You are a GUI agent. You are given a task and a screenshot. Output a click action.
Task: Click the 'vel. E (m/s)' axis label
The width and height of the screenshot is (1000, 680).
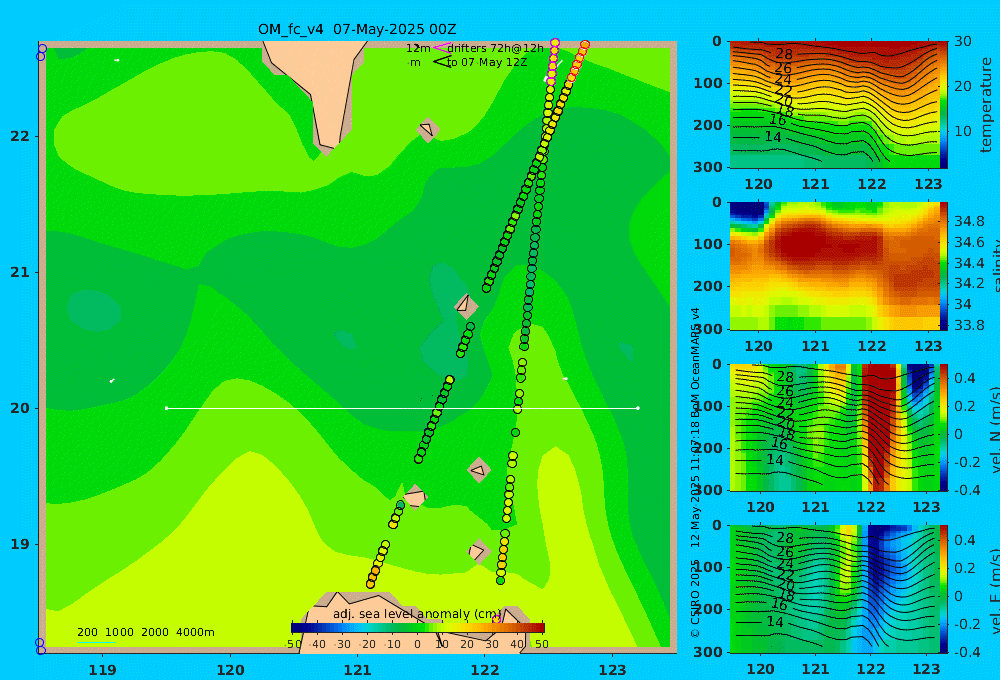[x=995, y=592]
